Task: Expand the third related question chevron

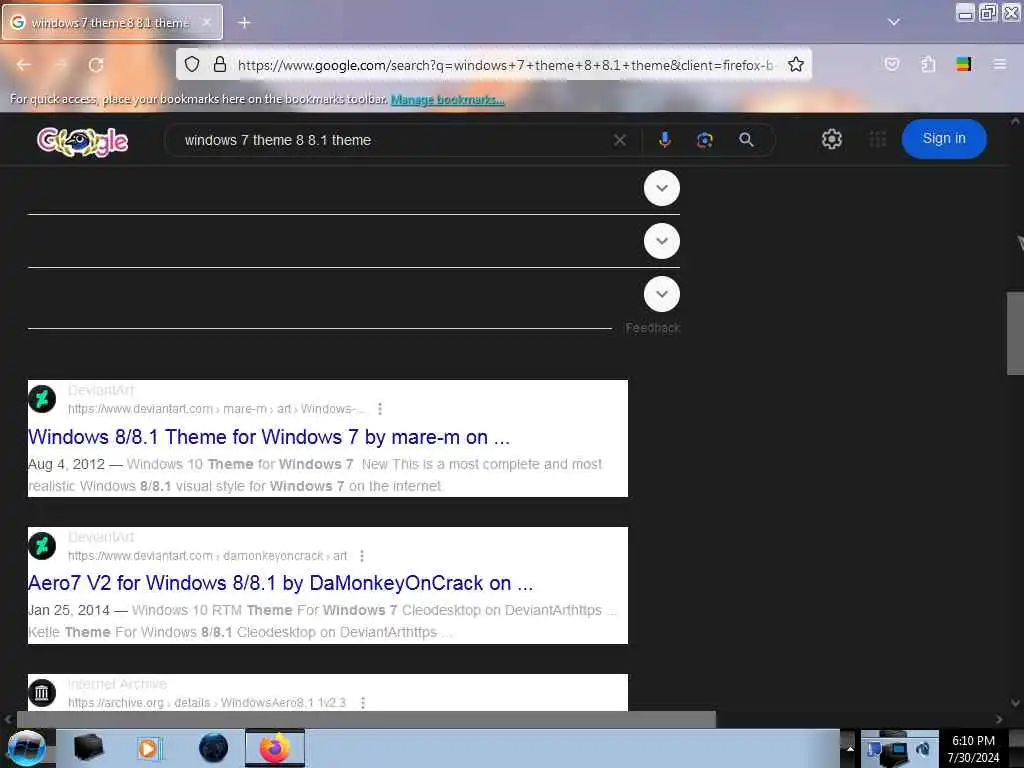Action: [662, 294]
